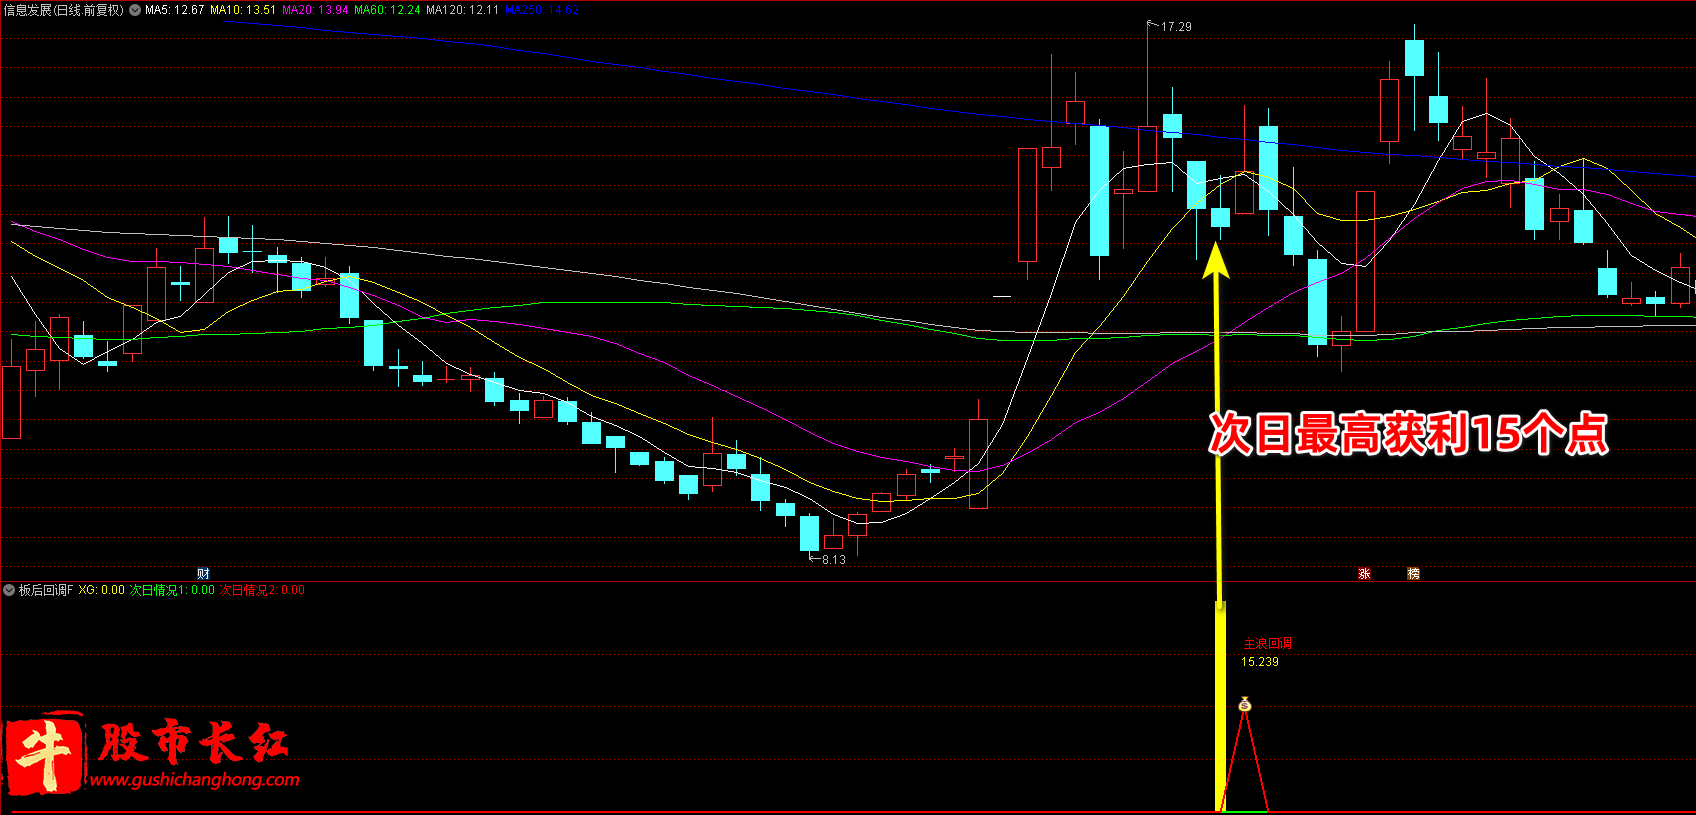Click the 15.239 signal value
The height and width of the screenshot is (815, 1696).
tap(1260, 662)
